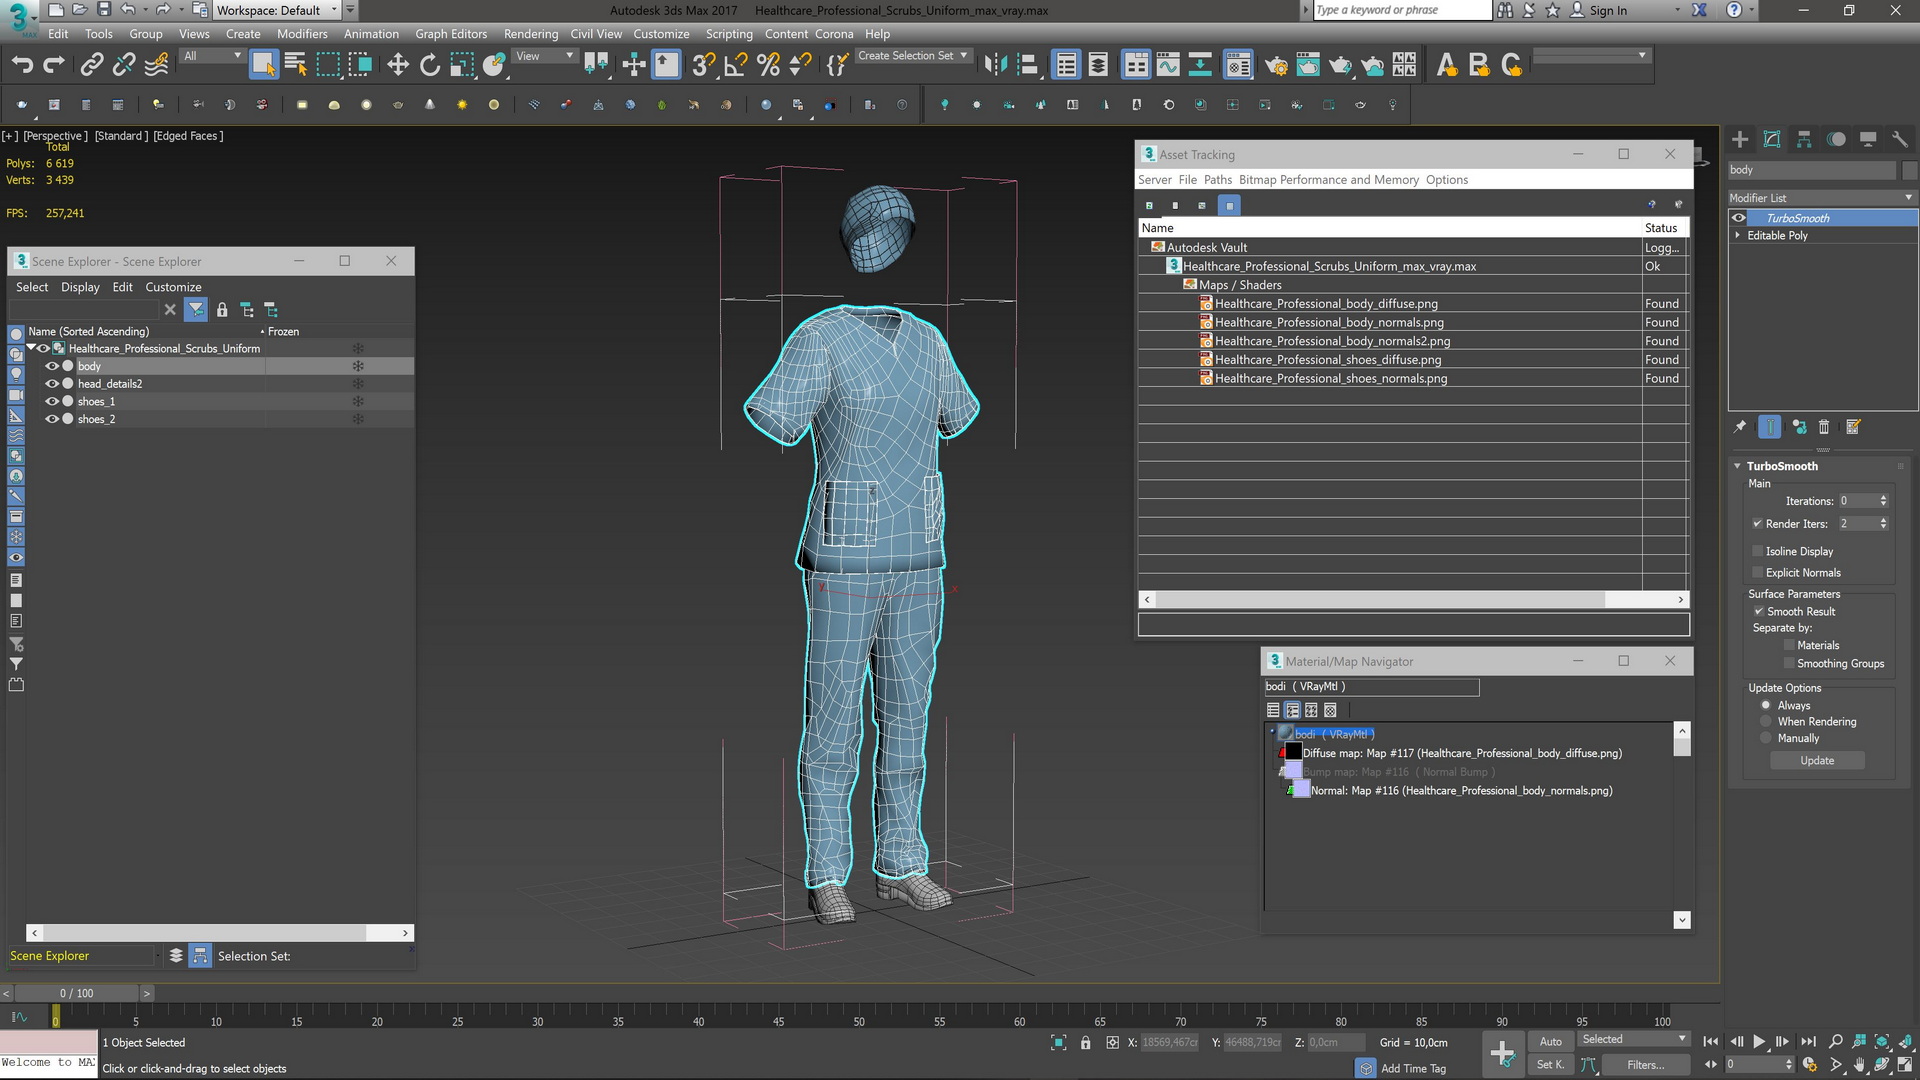
Task: Open the All selection filter dropdown
Action: coord(213,56)
